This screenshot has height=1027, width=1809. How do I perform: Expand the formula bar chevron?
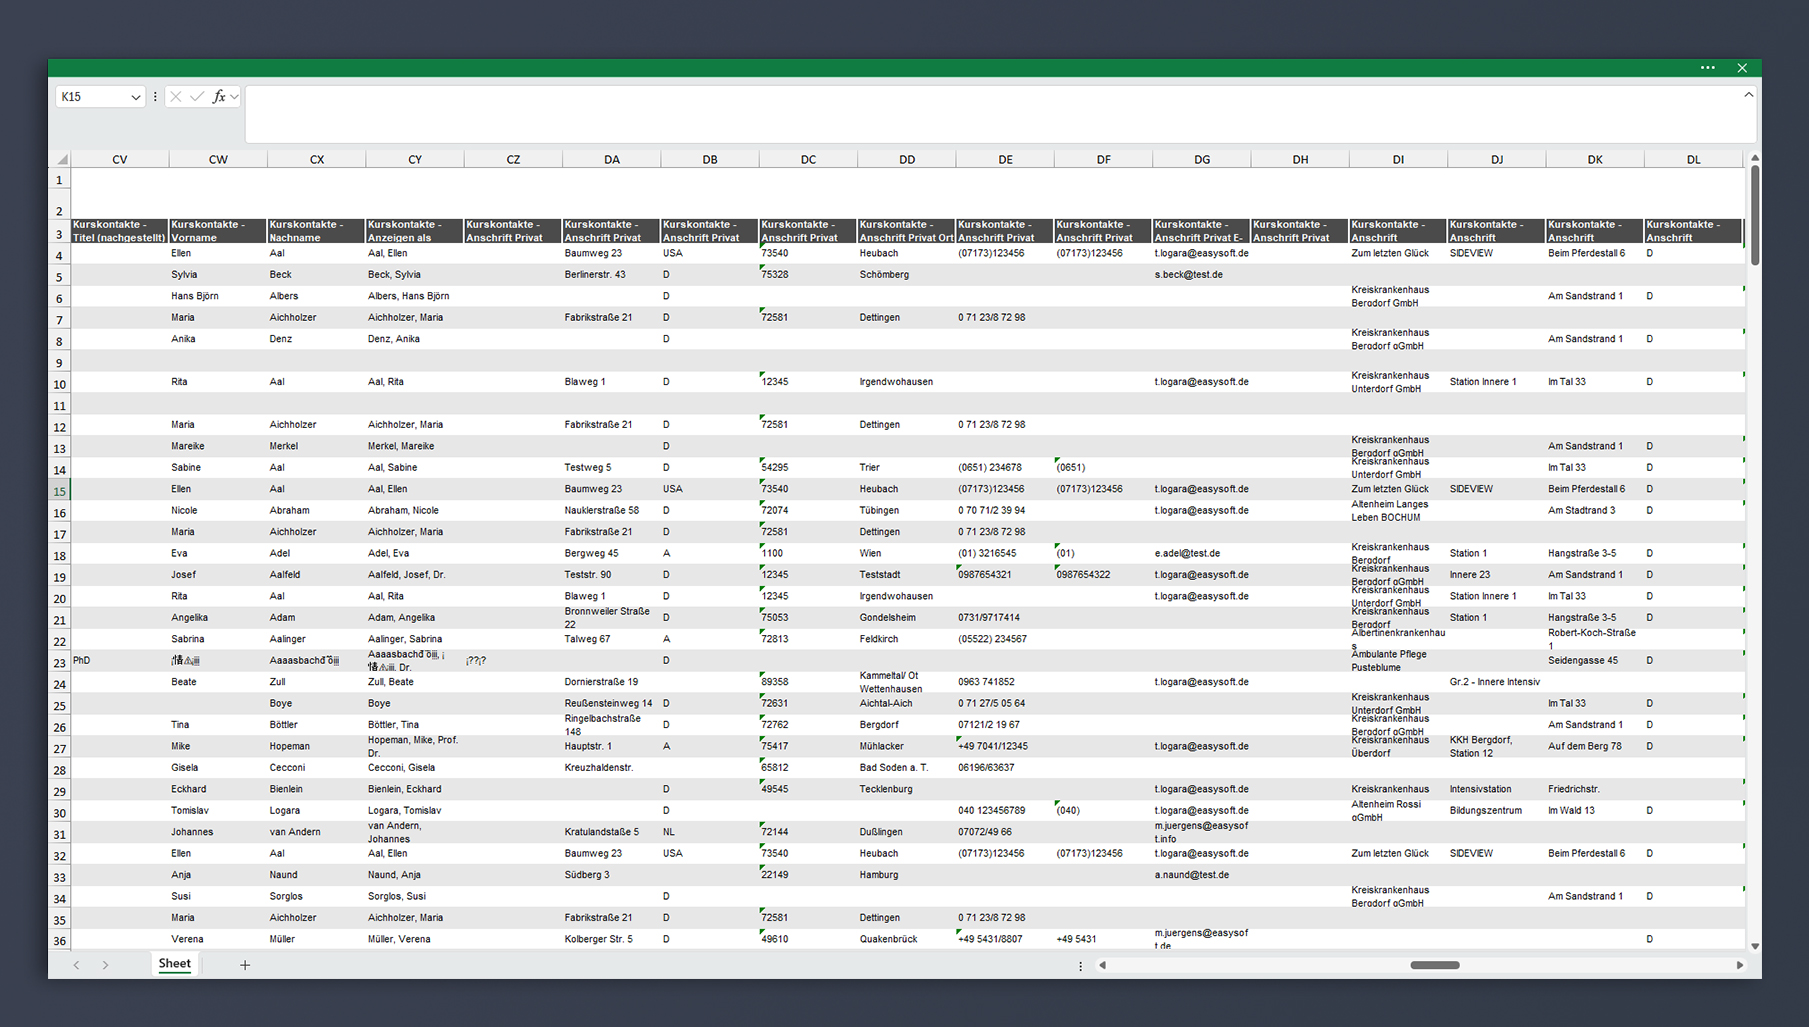[1749, 95]
